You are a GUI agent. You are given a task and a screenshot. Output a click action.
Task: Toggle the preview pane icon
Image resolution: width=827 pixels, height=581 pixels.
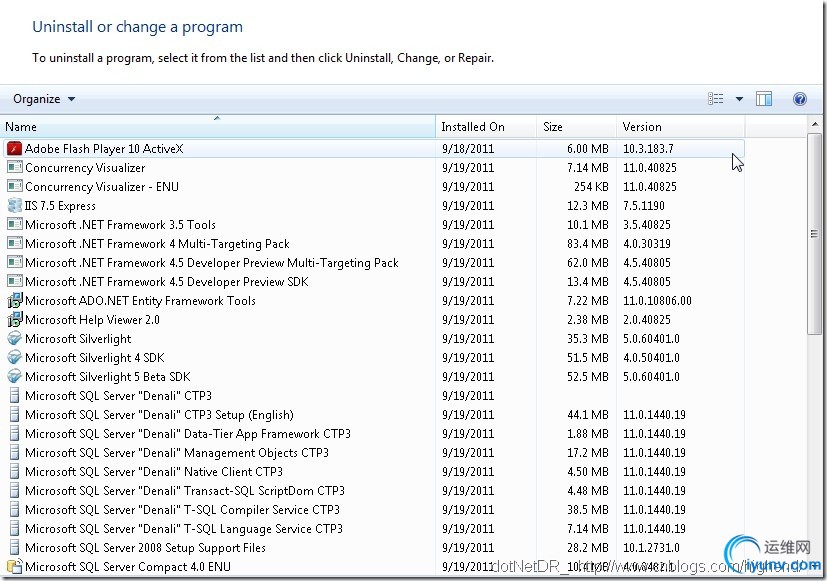coord(764,99)
